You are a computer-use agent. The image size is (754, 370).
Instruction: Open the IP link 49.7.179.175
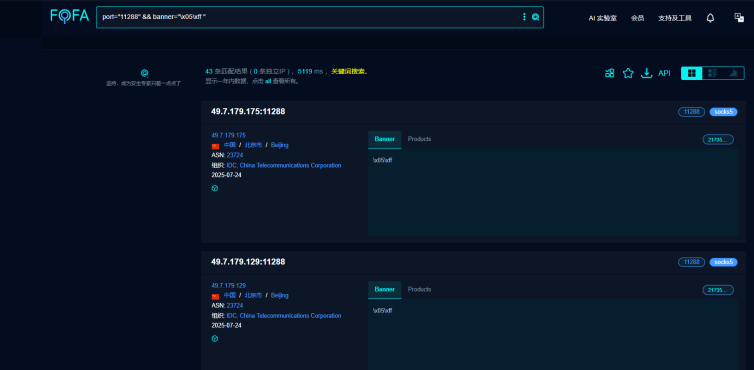(x=228, y=135)
